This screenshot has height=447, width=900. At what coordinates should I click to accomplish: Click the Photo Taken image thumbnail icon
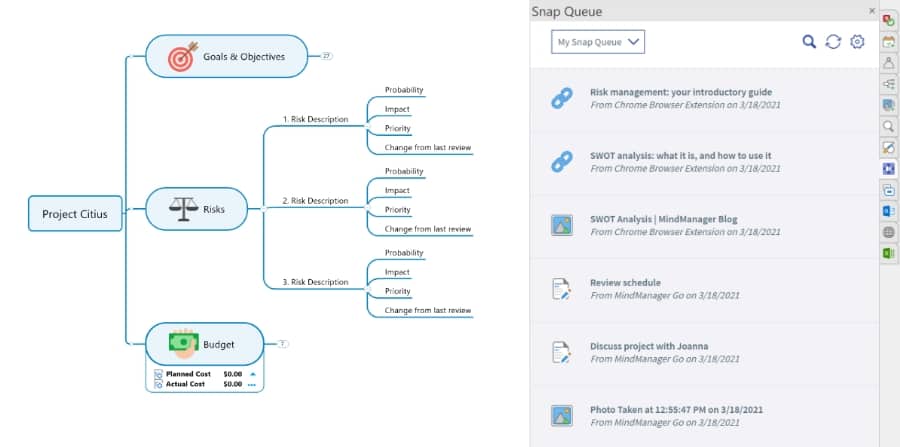click(562, 415)
